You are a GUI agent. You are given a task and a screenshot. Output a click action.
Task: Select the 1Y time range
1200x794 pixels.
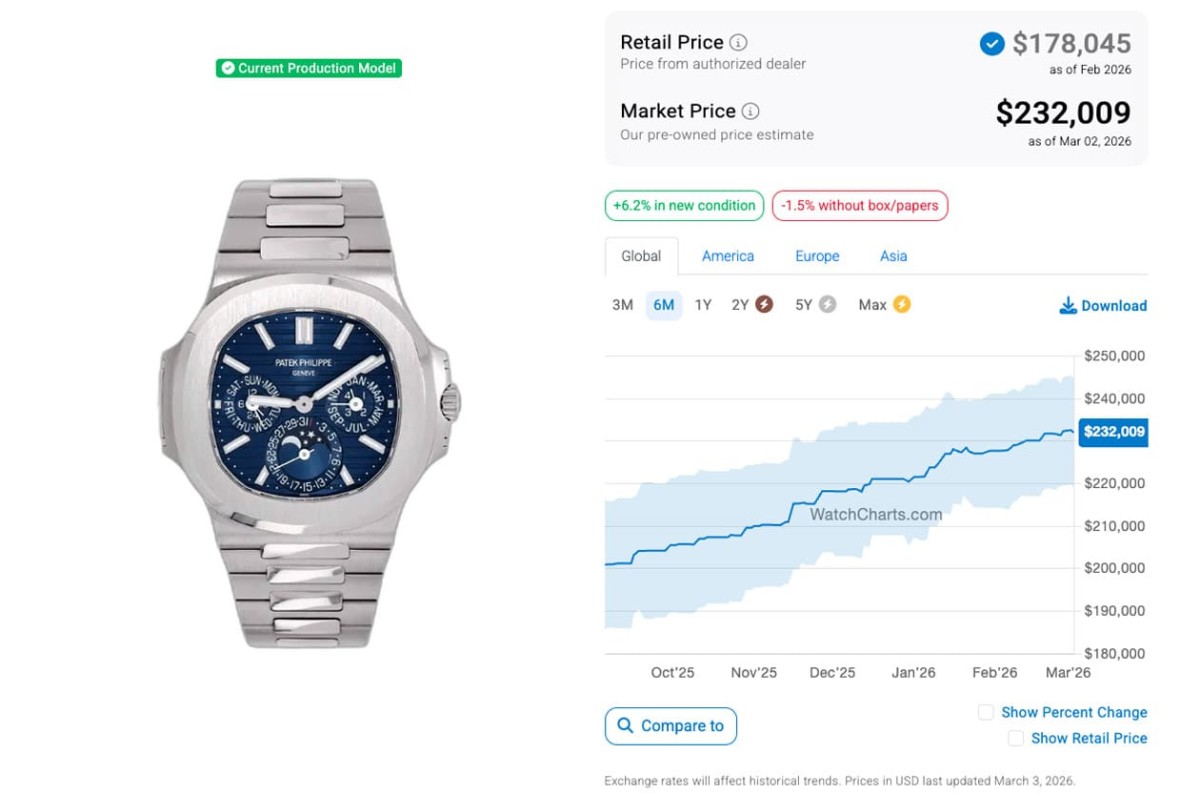point(703,305)
